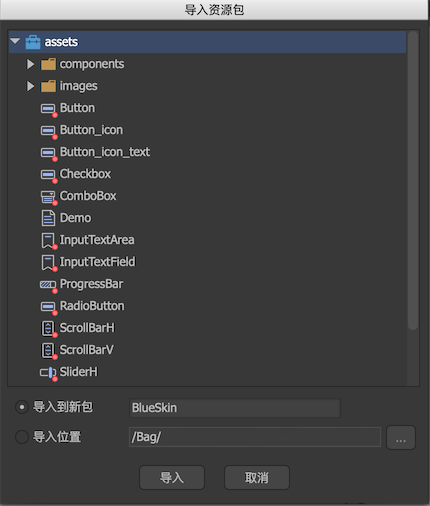Click the 导入 button
430x506 pixels.
pos(172,477)
